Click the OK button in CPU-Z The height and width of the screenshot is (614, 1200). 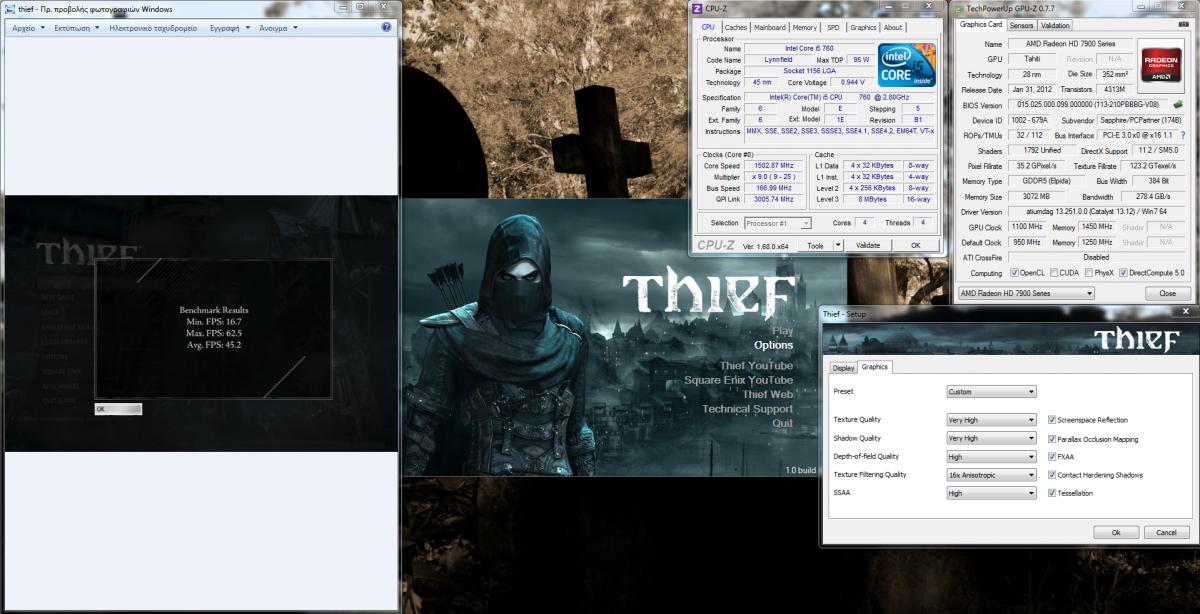(915, 245)
